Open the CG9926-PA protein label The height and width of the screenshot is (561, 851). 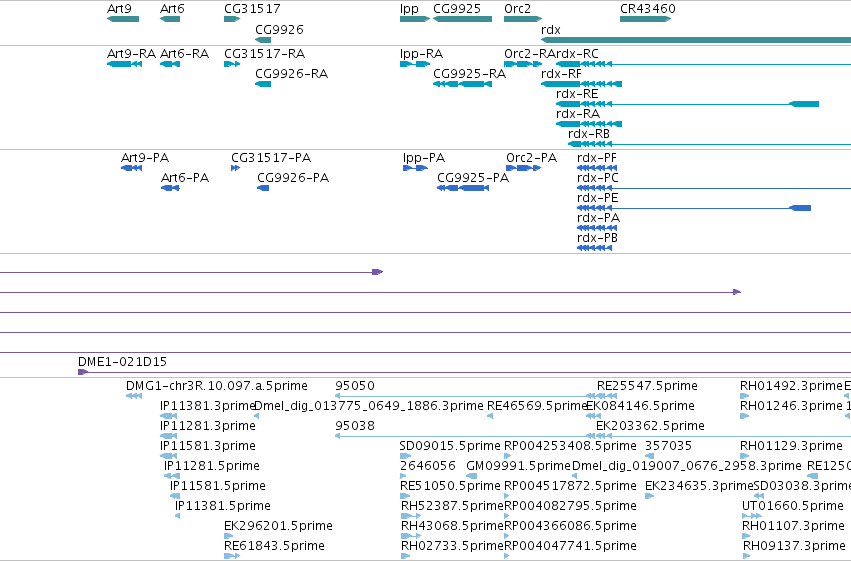293,178
